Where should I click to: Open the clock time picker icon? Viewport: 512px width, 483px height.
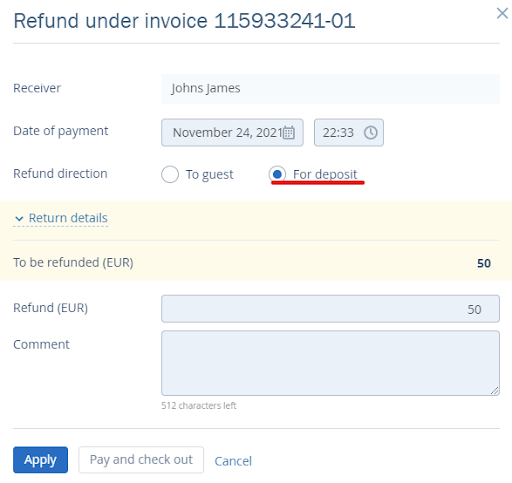tap(371, 133)
